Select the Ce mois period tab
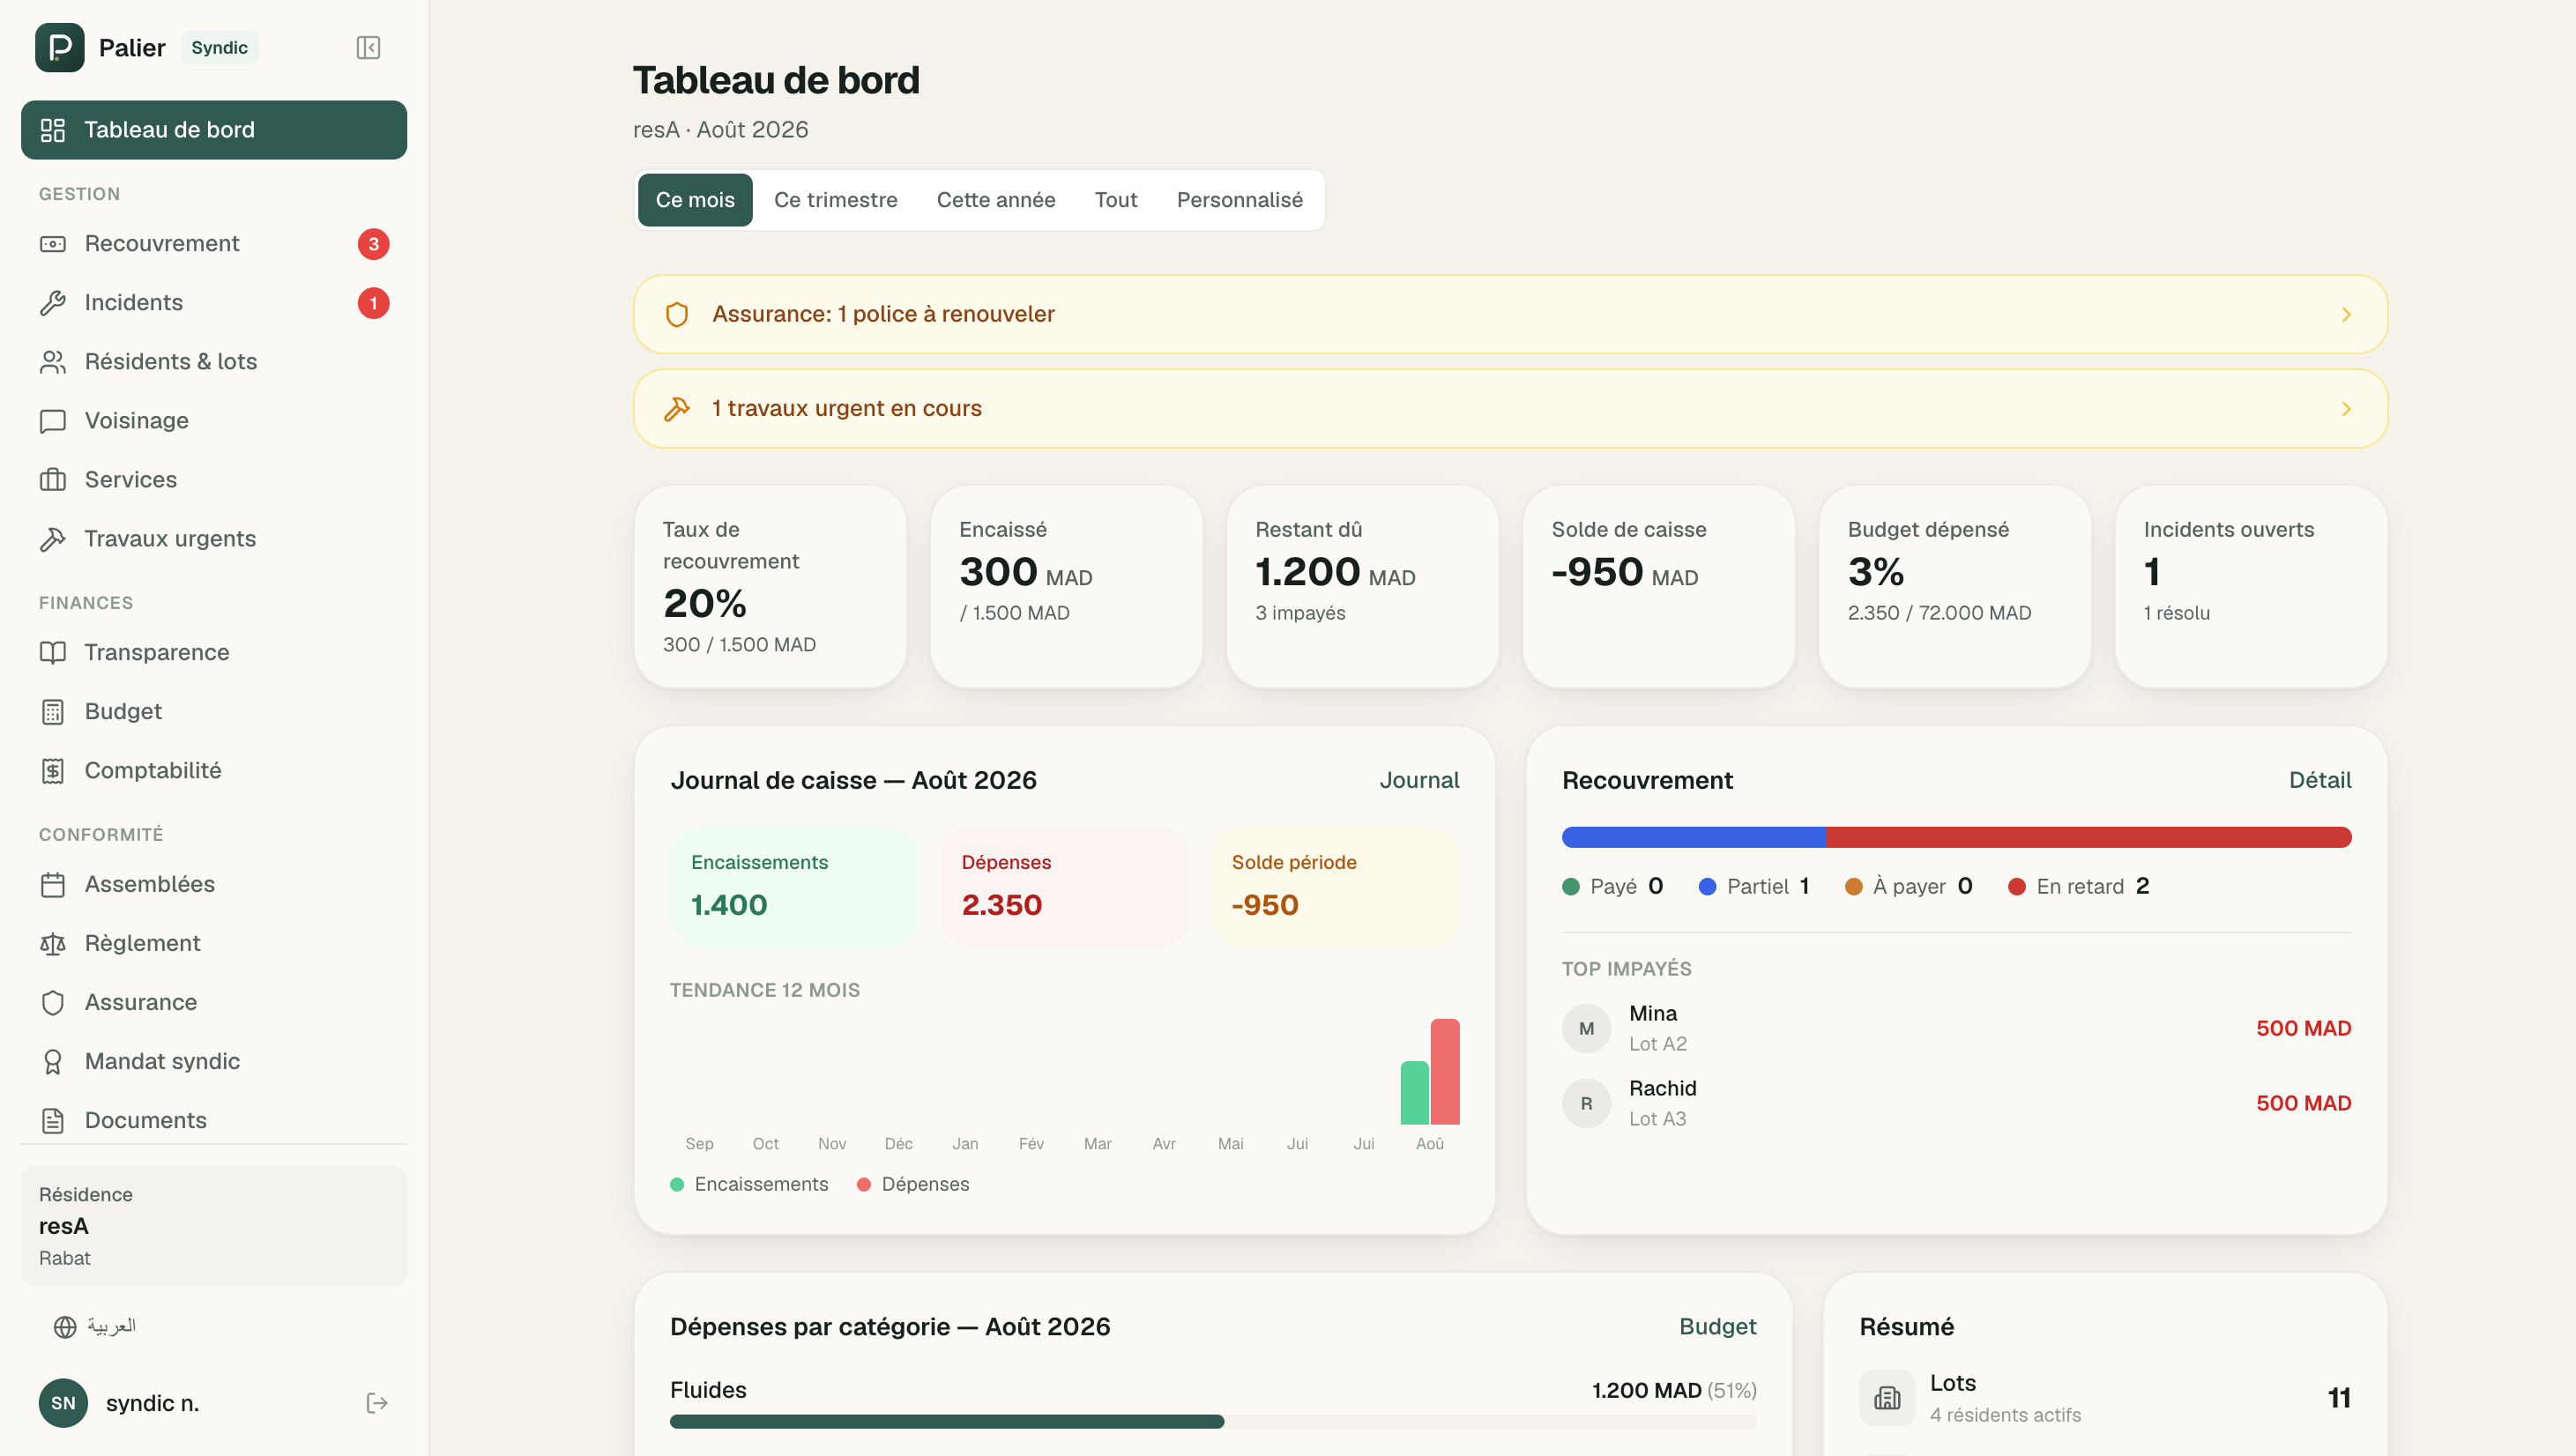The width and height of the screenshot is (2576, 1456). (x=695, y=200)
